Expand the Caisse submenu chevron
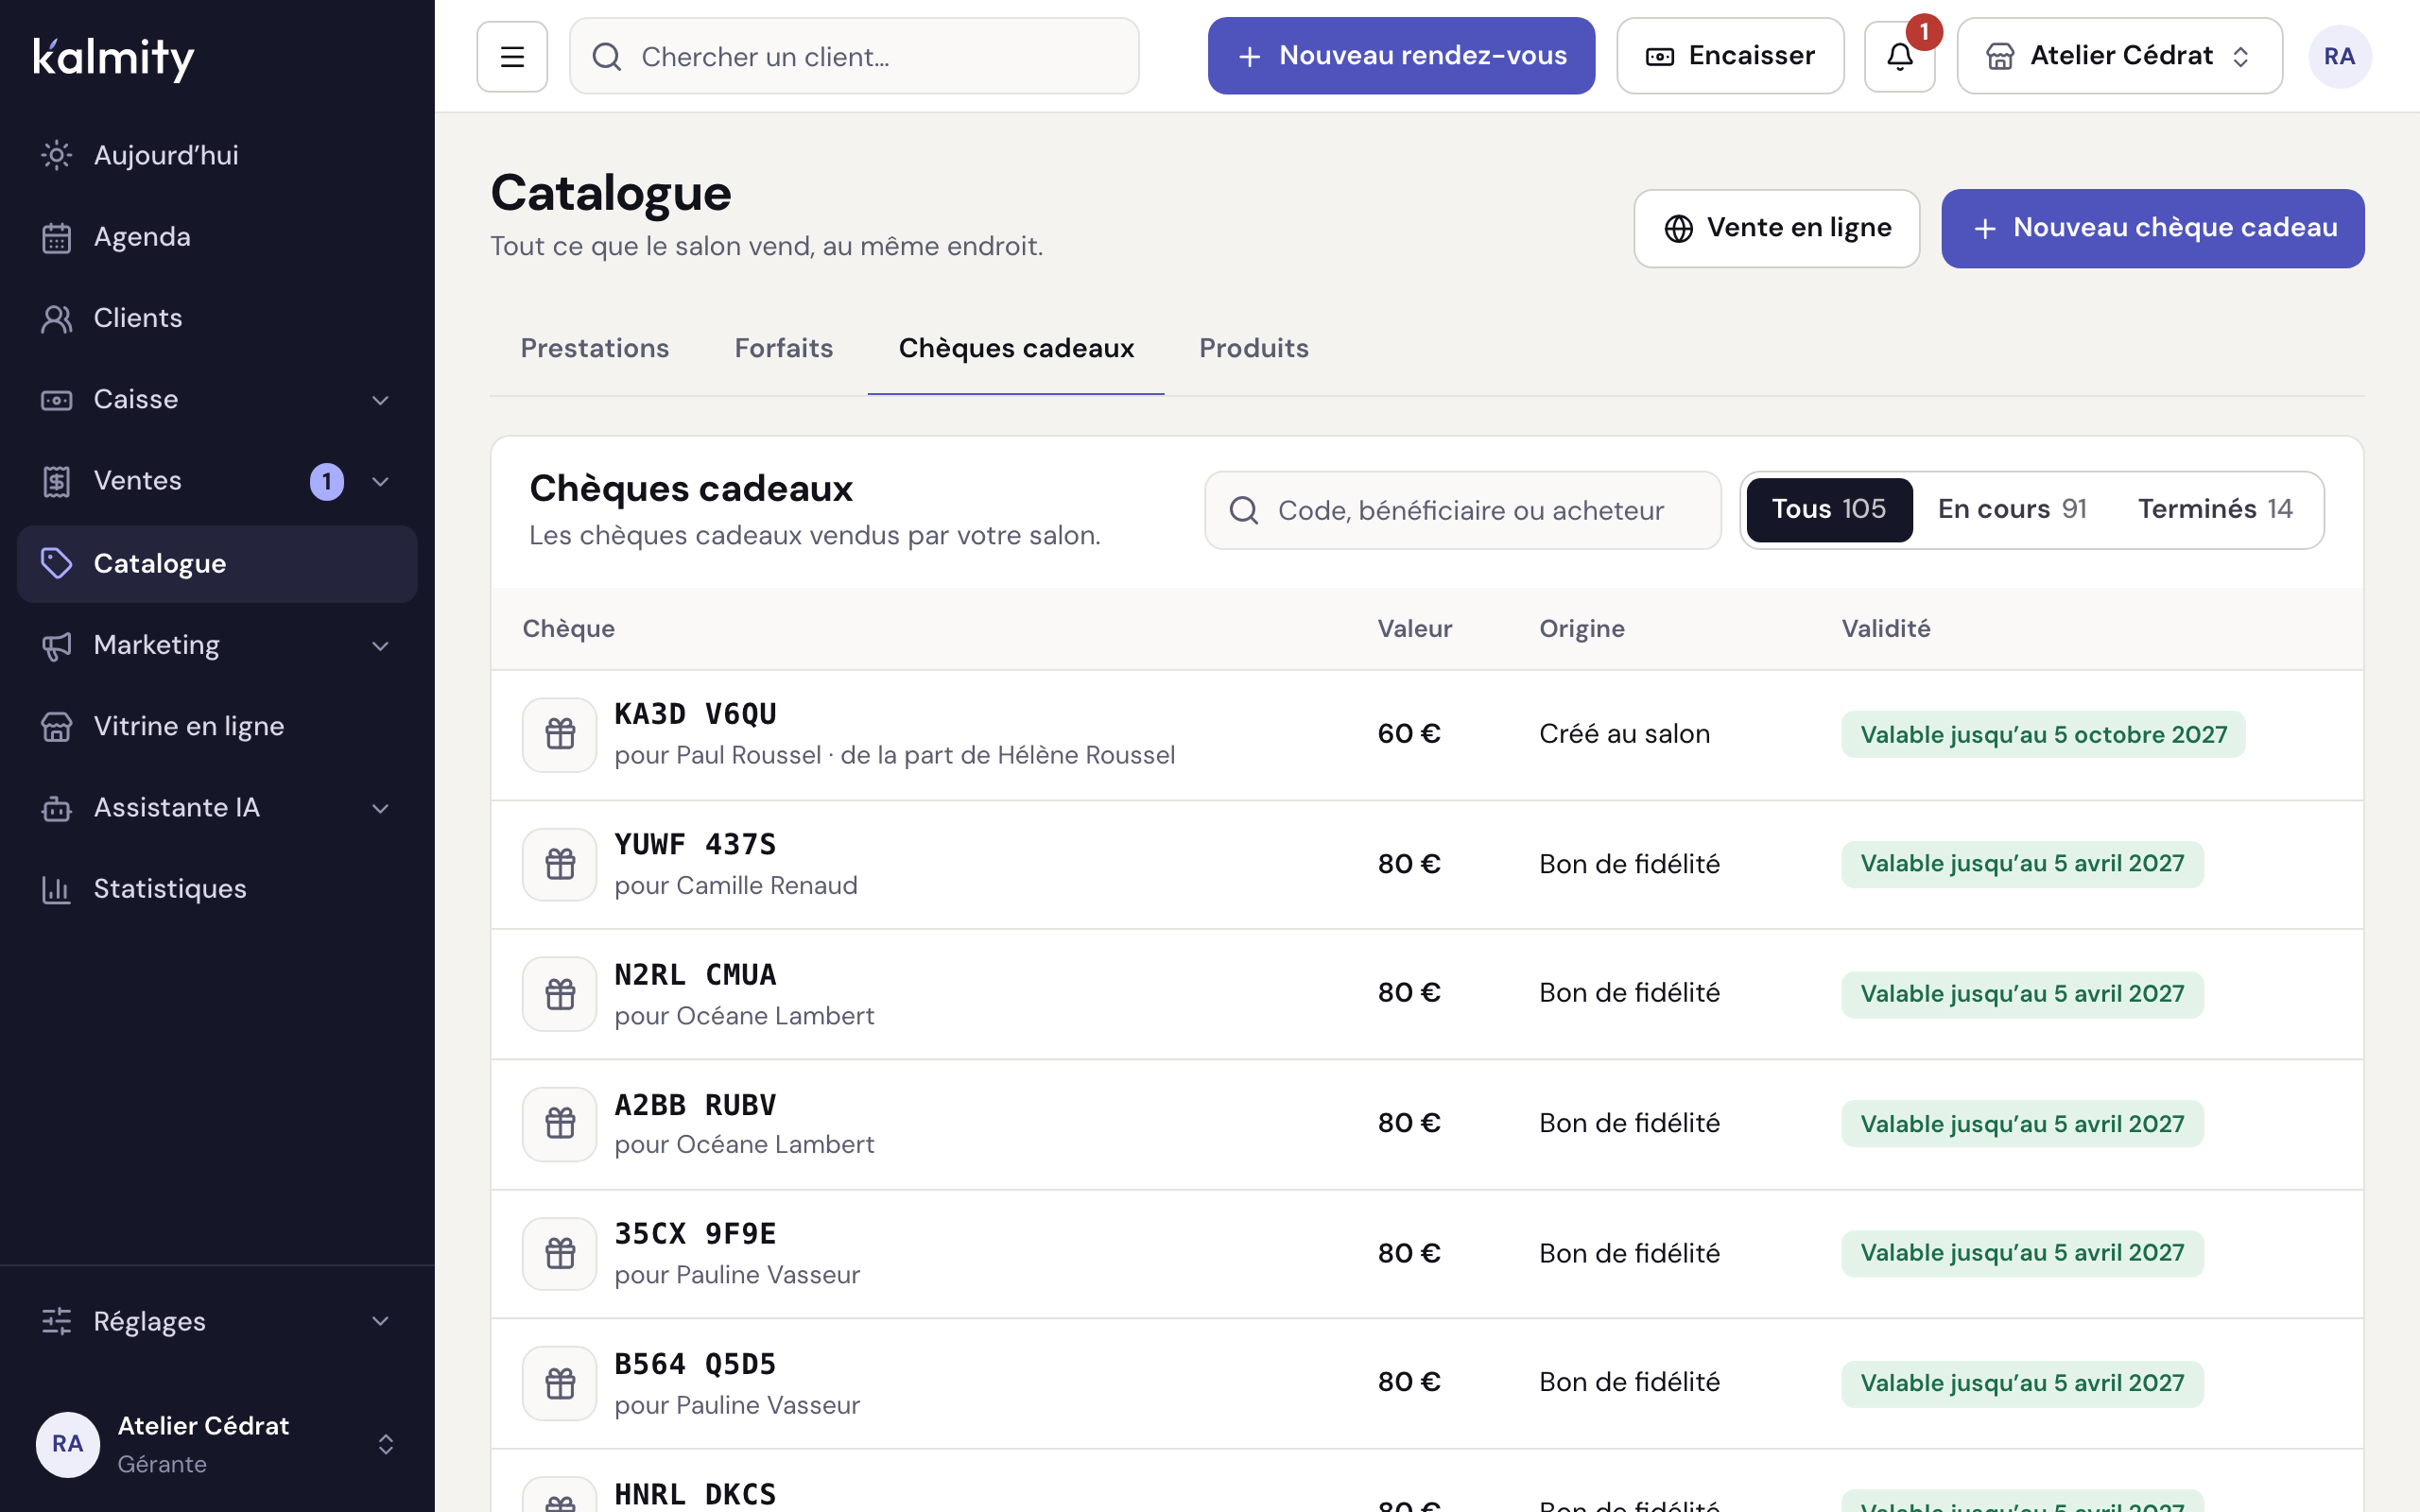2420x1512 pixels. (x=380, y=400)
